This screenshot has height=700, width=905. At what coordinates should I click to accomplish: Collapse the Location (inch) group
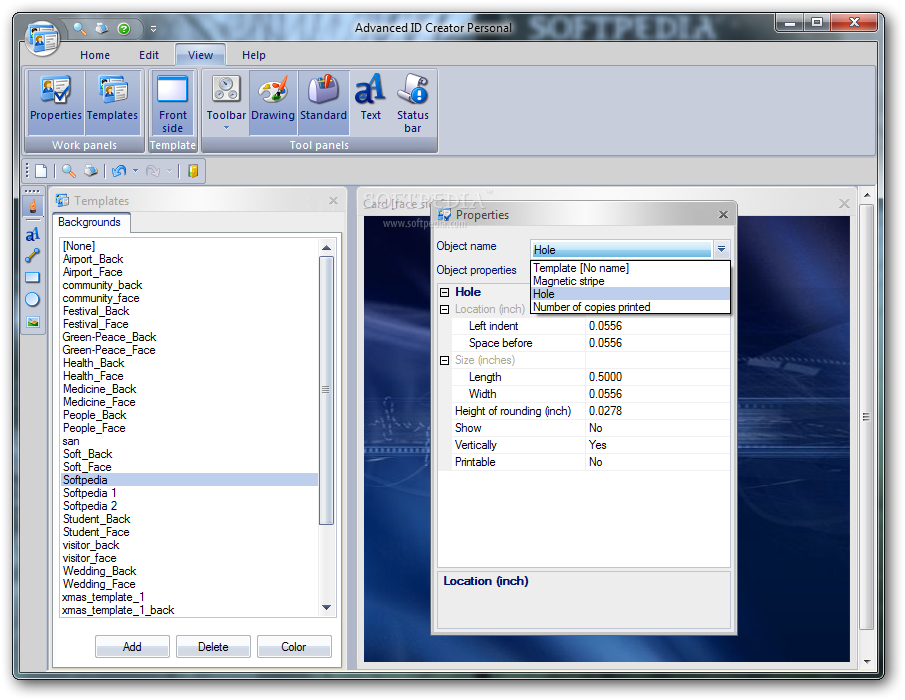444,309
